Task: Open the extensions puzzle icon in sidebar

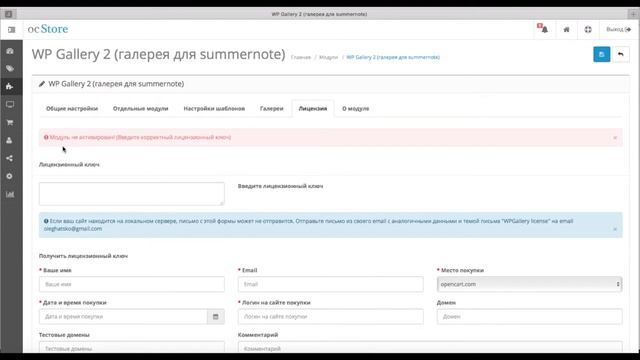Action: (10, 87)
